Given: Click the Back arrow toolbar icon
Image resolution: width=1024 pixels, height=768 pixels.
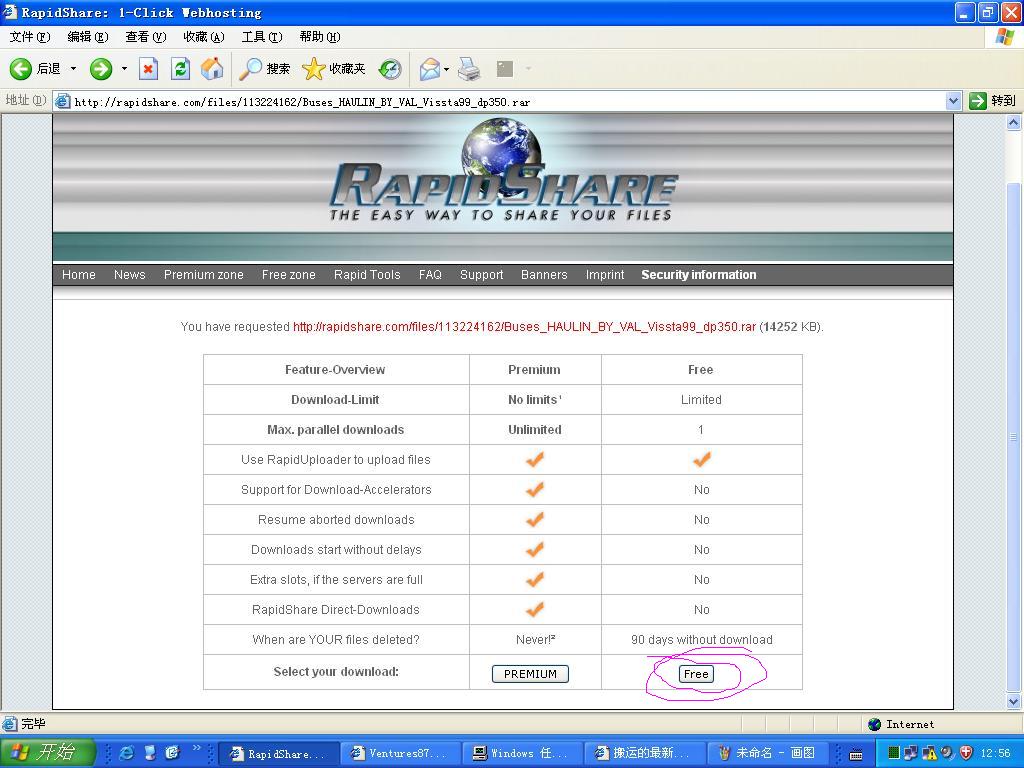Looking at the screenshot, I should [21, 69].
